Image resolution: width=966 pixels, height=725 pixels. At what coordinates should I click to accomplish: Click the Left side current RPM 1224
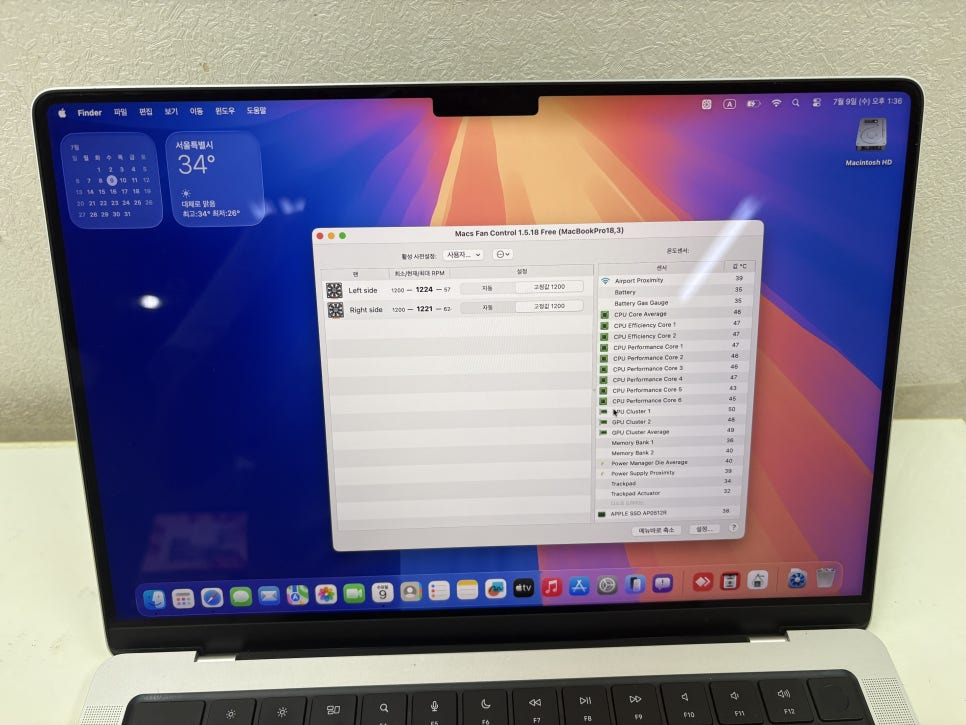pos(424,290)
